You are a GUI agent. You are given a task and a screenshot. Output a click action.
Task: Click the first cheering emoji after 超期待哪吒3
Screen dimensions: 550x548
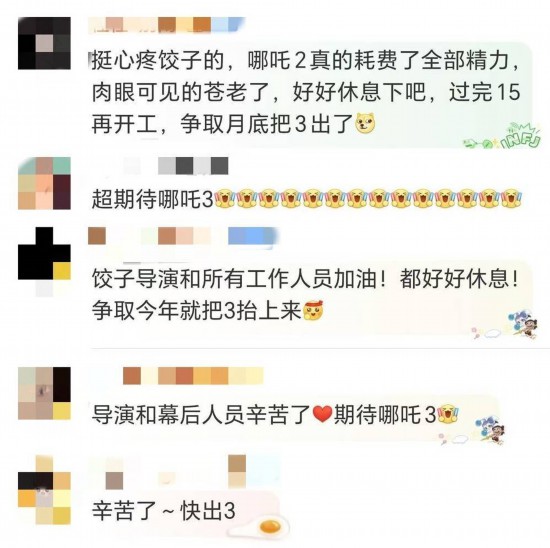pyautogui.click(x=225, y=199)
